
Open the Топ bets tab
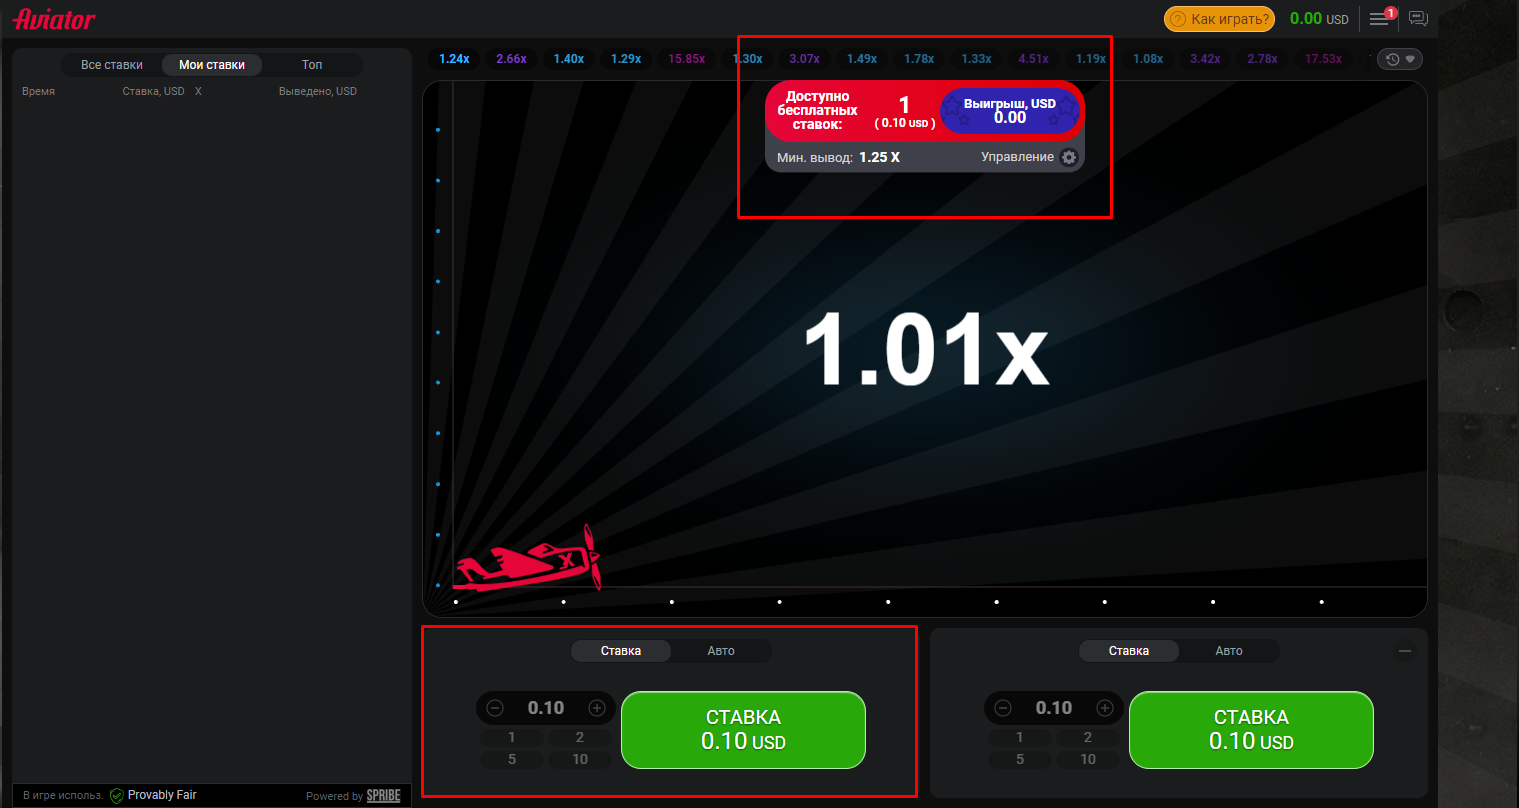coord(311,64)
